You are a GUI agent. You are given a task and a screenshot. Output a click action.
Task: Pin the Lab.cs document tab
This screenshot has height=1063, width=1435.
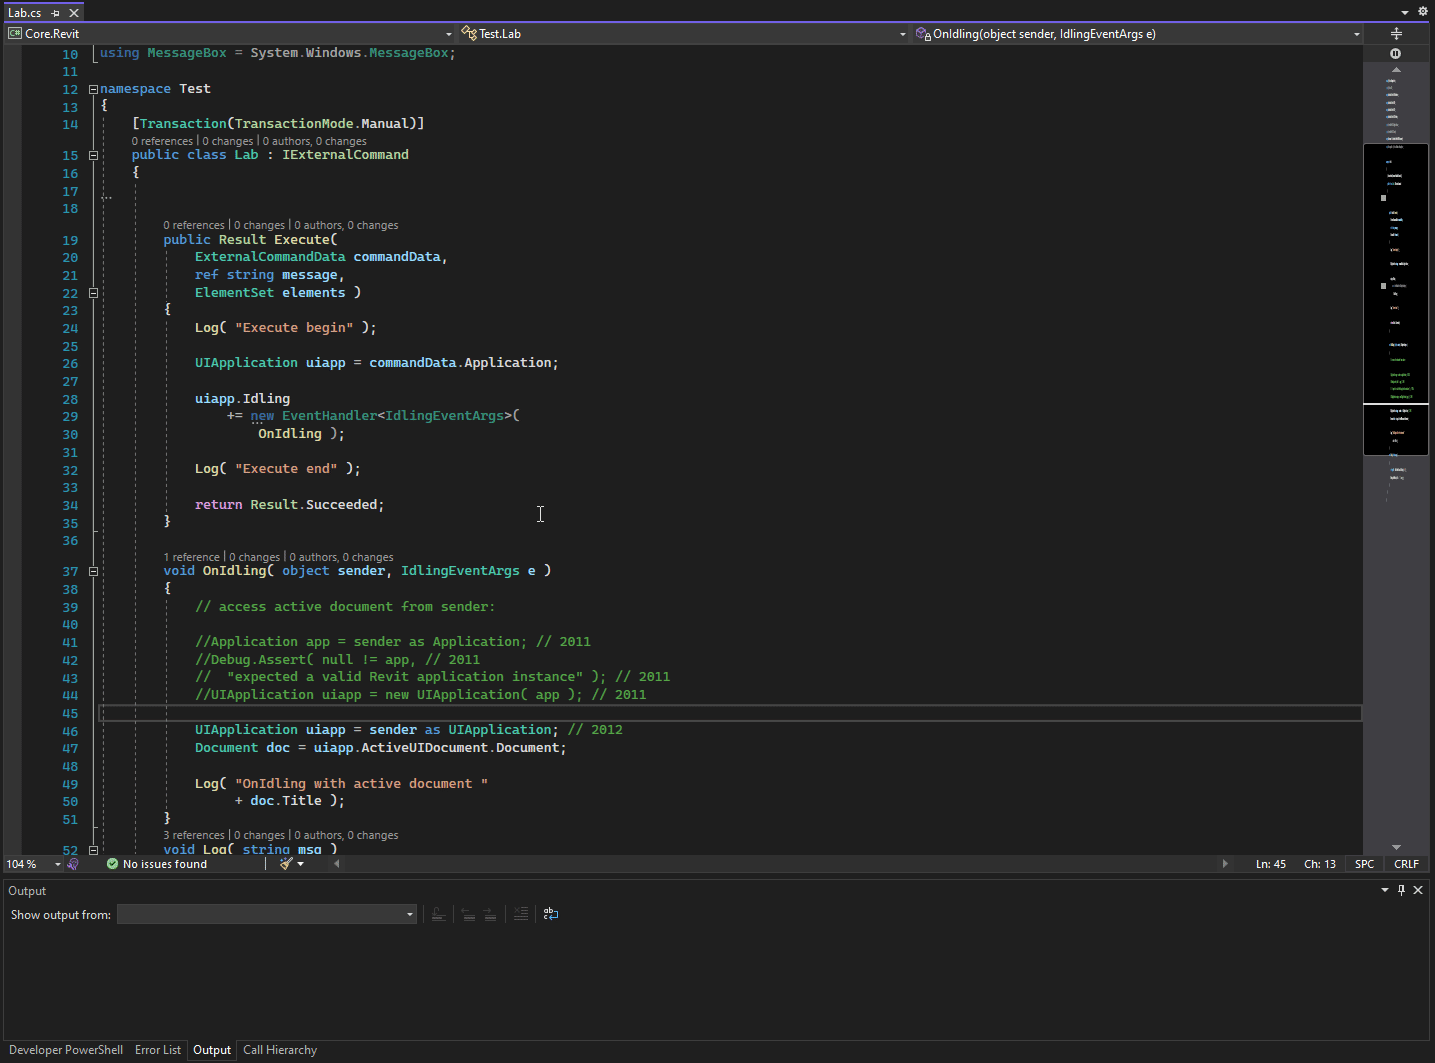pos(55,13)
